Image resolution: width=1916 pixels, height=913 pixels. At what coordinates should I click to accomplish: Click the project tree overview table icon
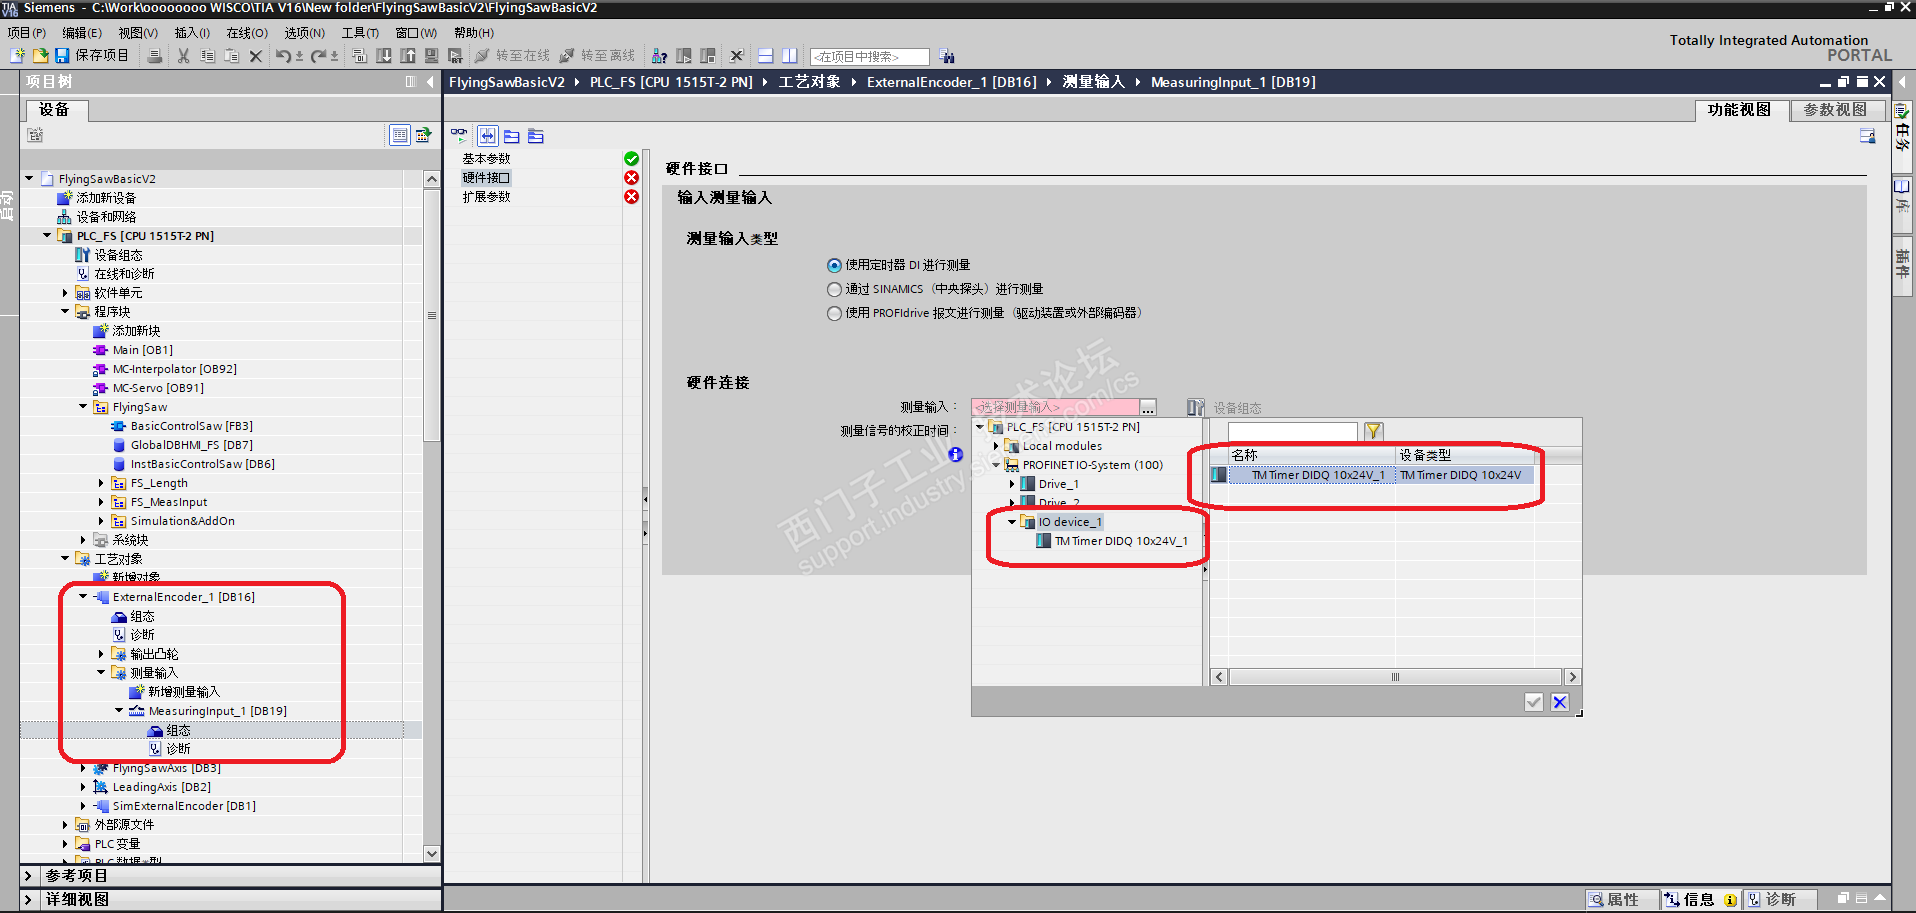pos(400,135)
